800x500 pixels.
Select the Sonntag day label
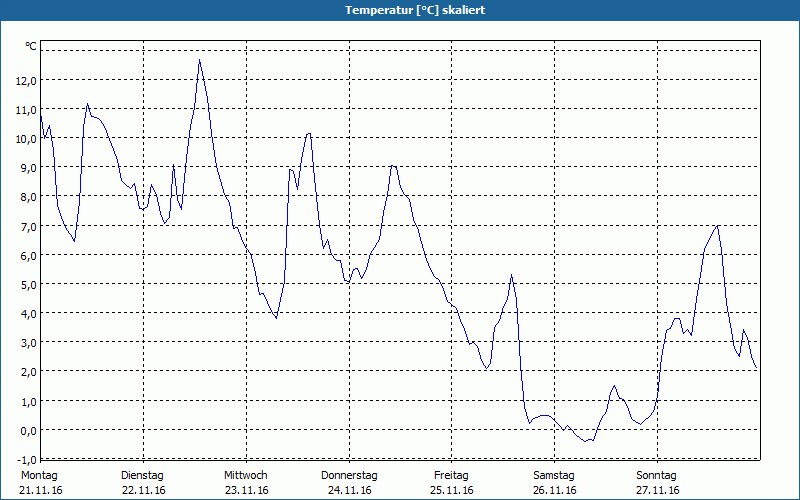click(656, 476)
